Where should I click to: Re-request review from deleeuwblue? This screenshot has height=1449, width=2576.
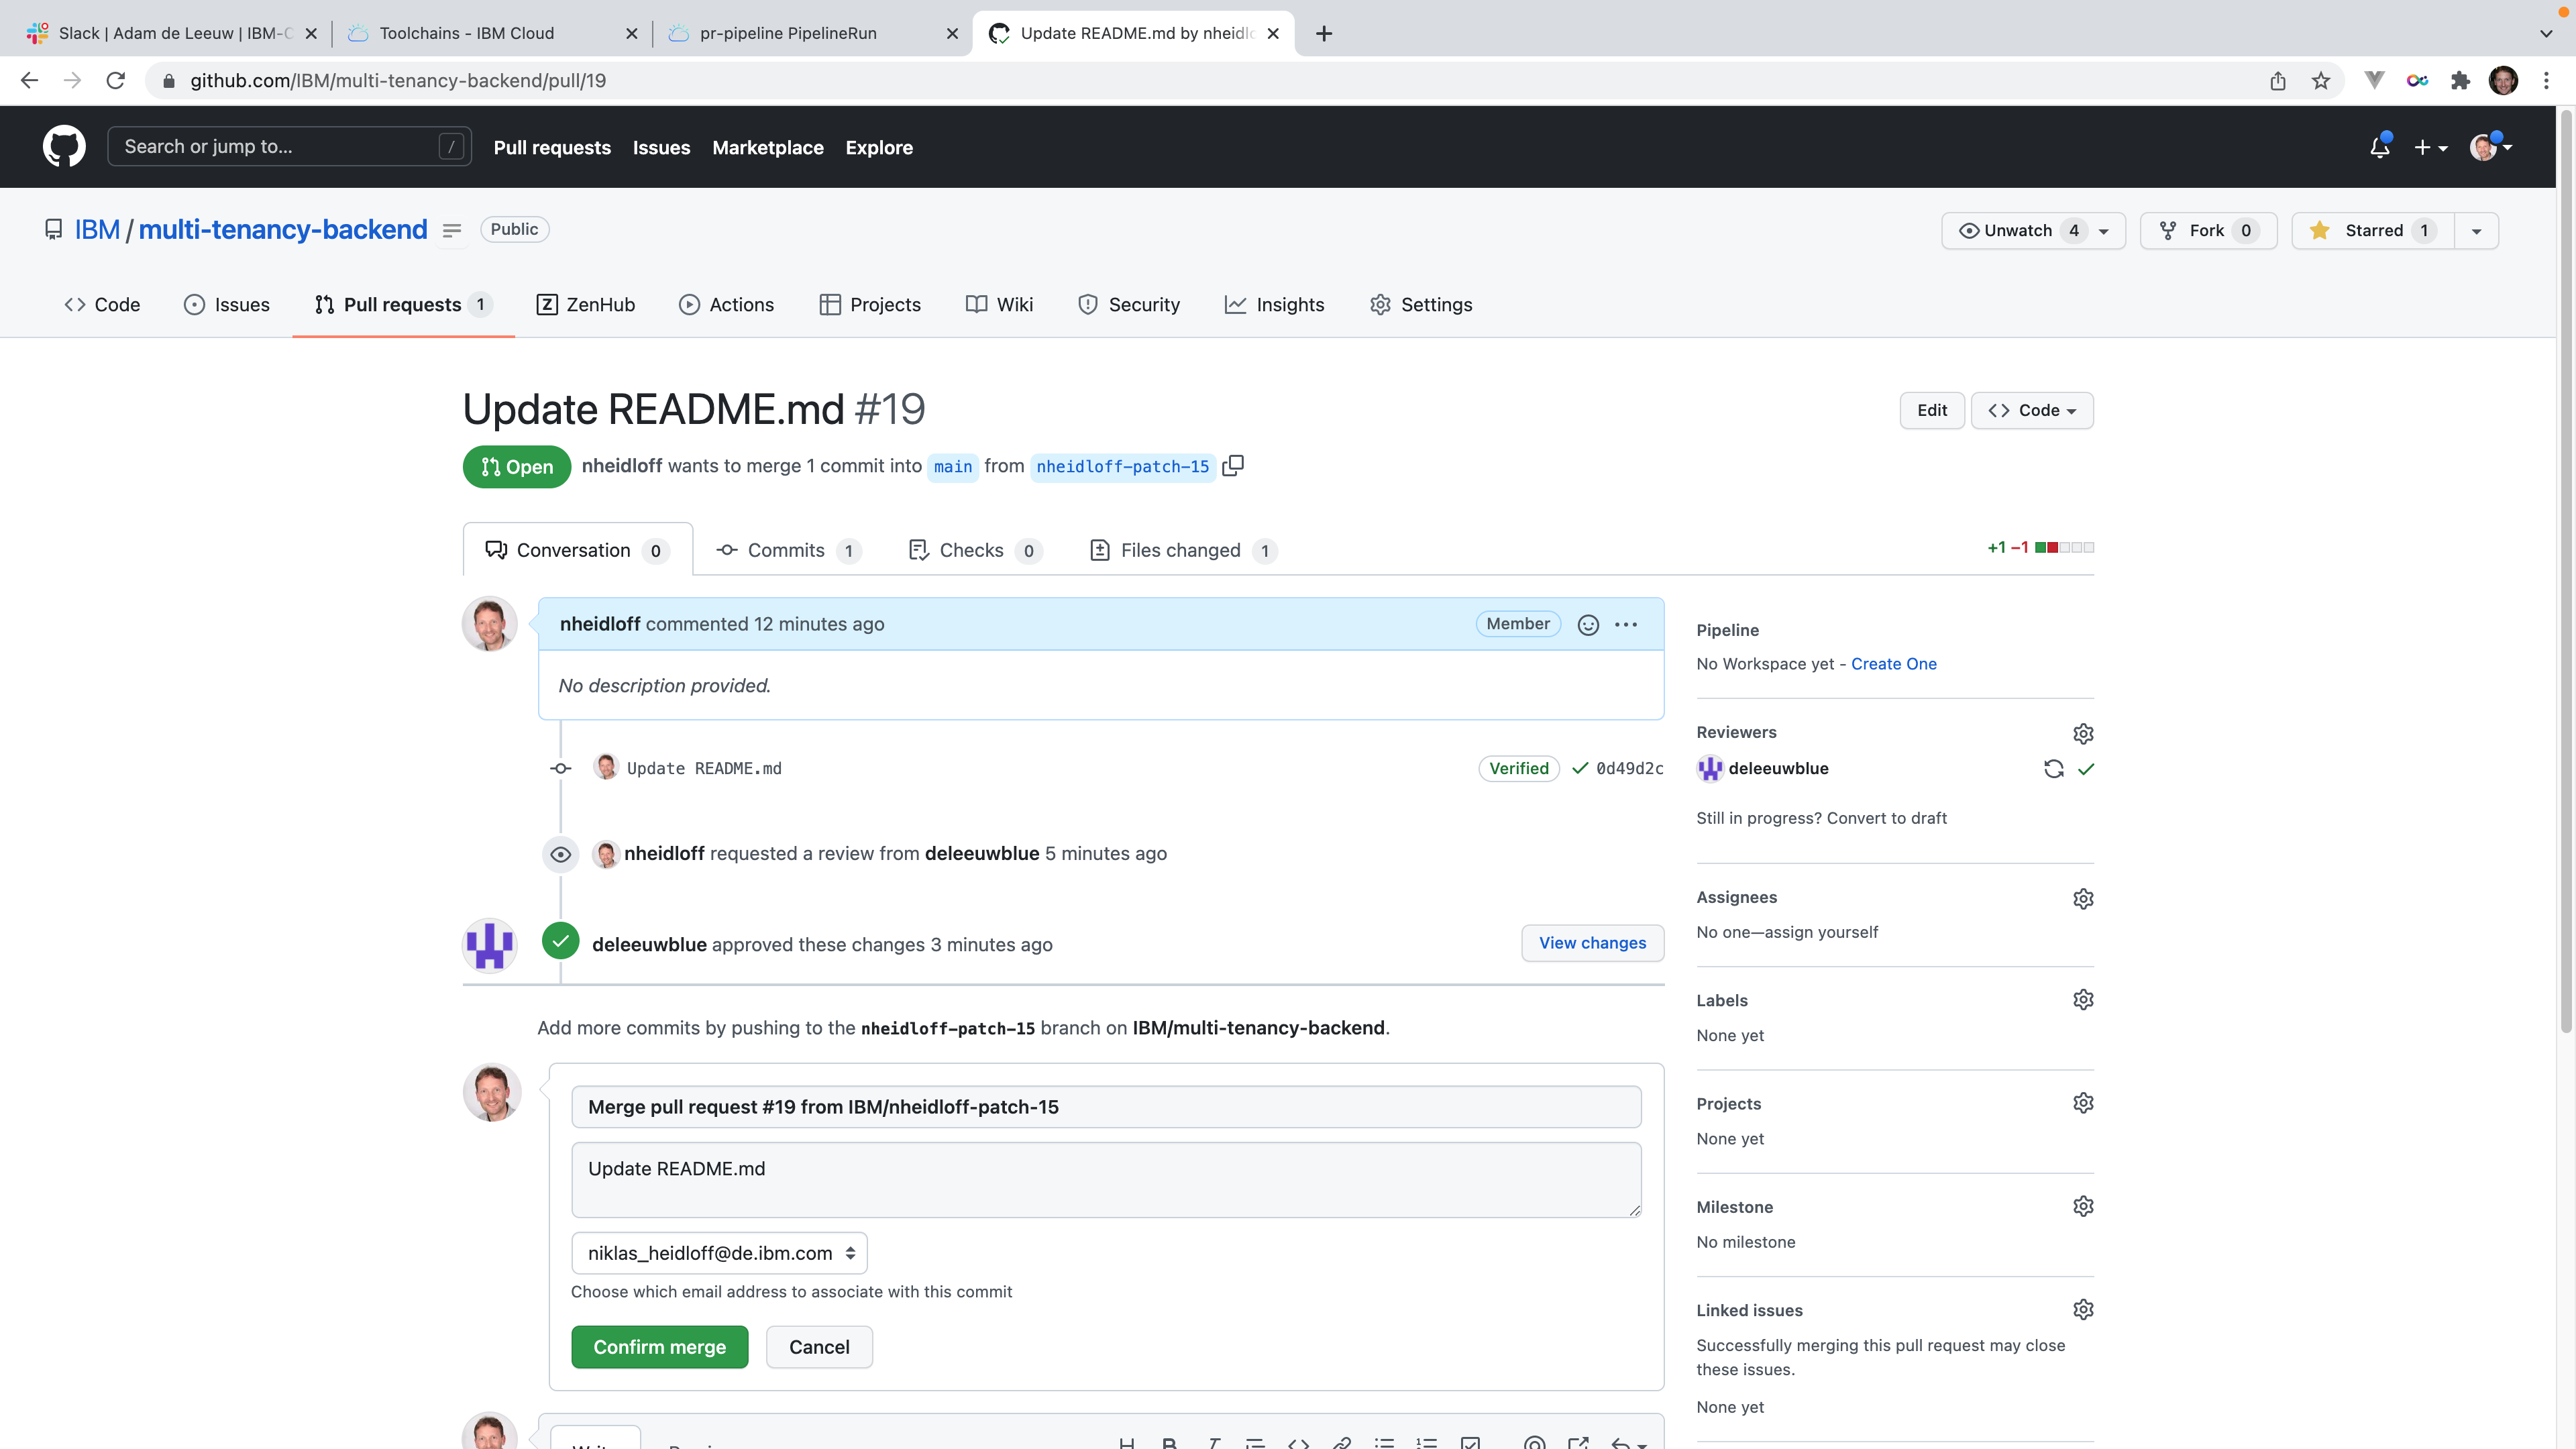click(2053, 769)
